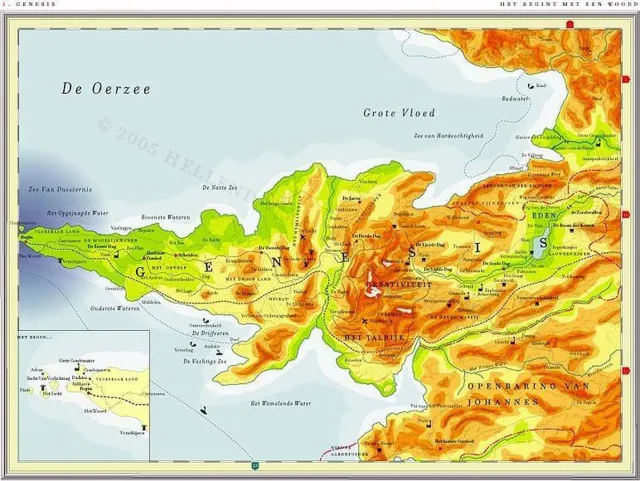
Task: Click the factory icon next to Geweld
Action: tap(513, 340)
